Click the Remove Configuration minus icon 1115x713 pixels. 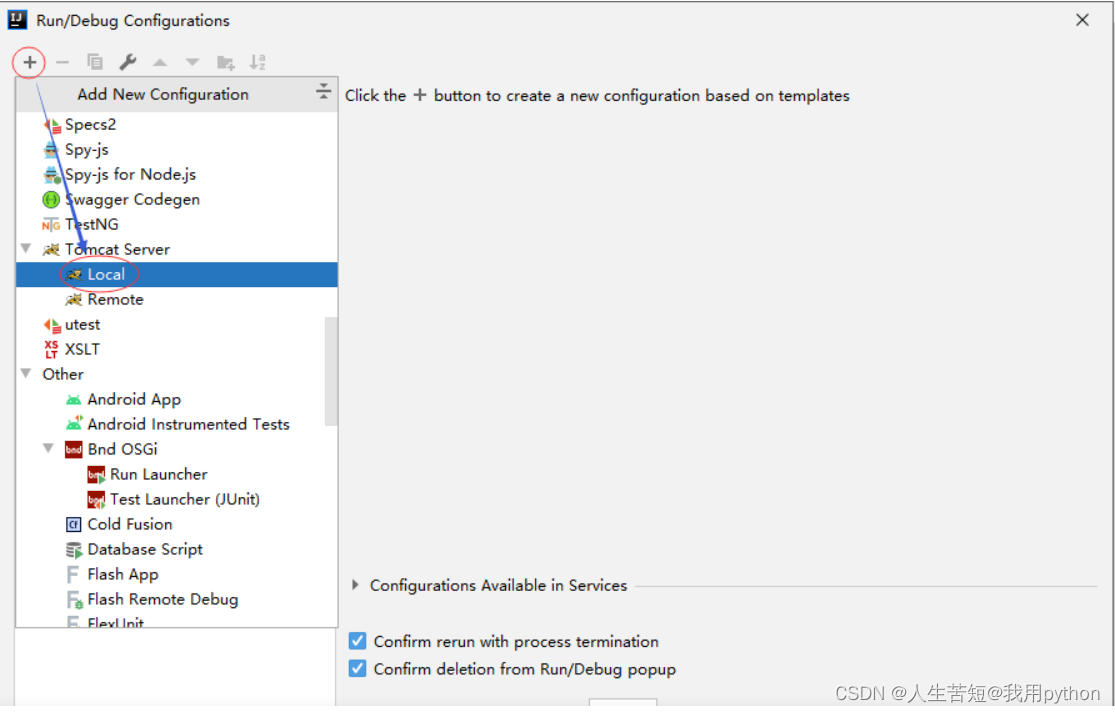[x=62, y=63]
